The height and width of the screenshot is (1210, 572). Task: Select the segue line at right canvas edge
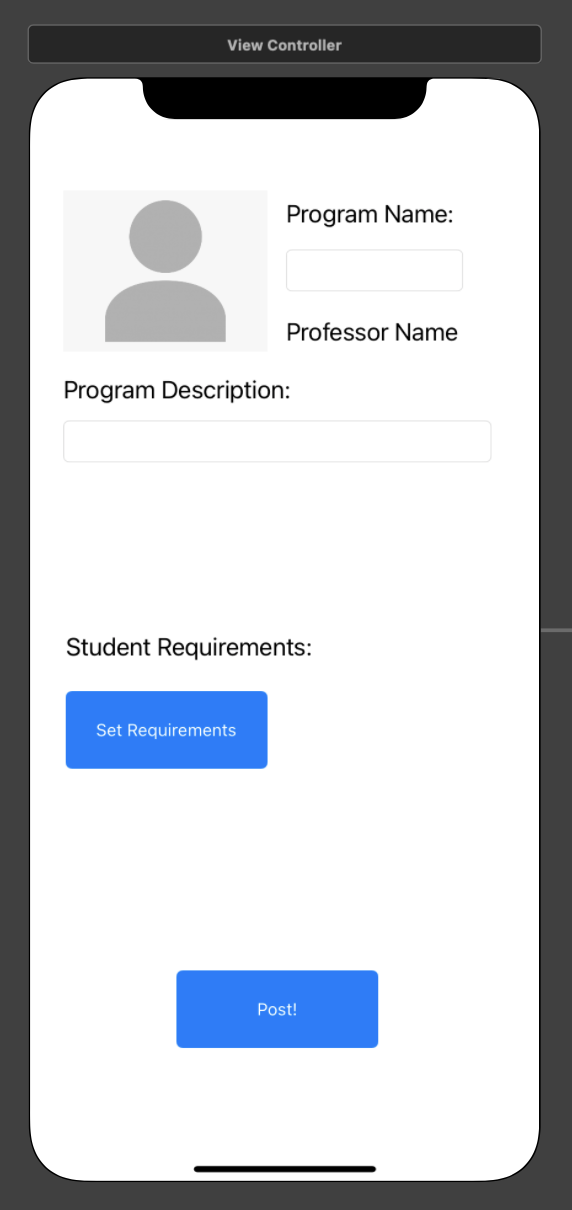(x=557, y=630)
